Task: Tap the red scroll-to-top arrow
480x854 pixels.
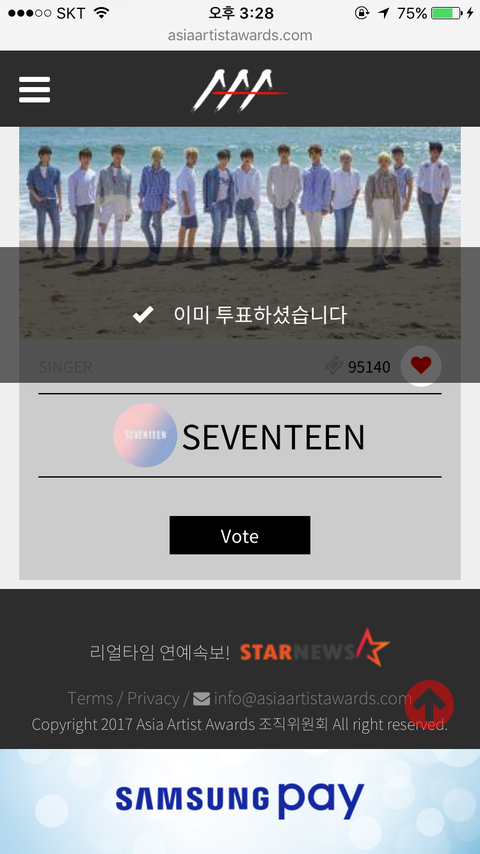Action: pos(429,704)
